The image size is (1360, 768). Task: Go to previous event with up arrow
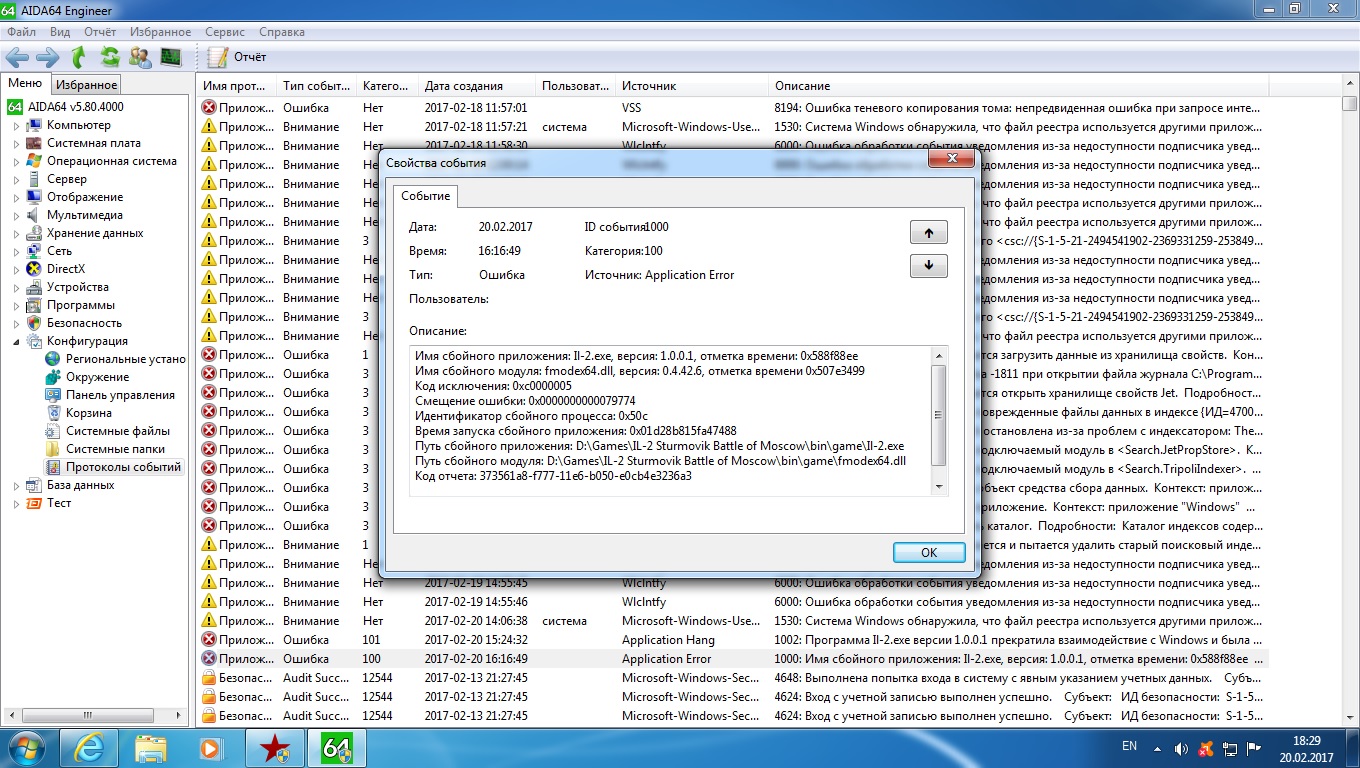point(929,233)
